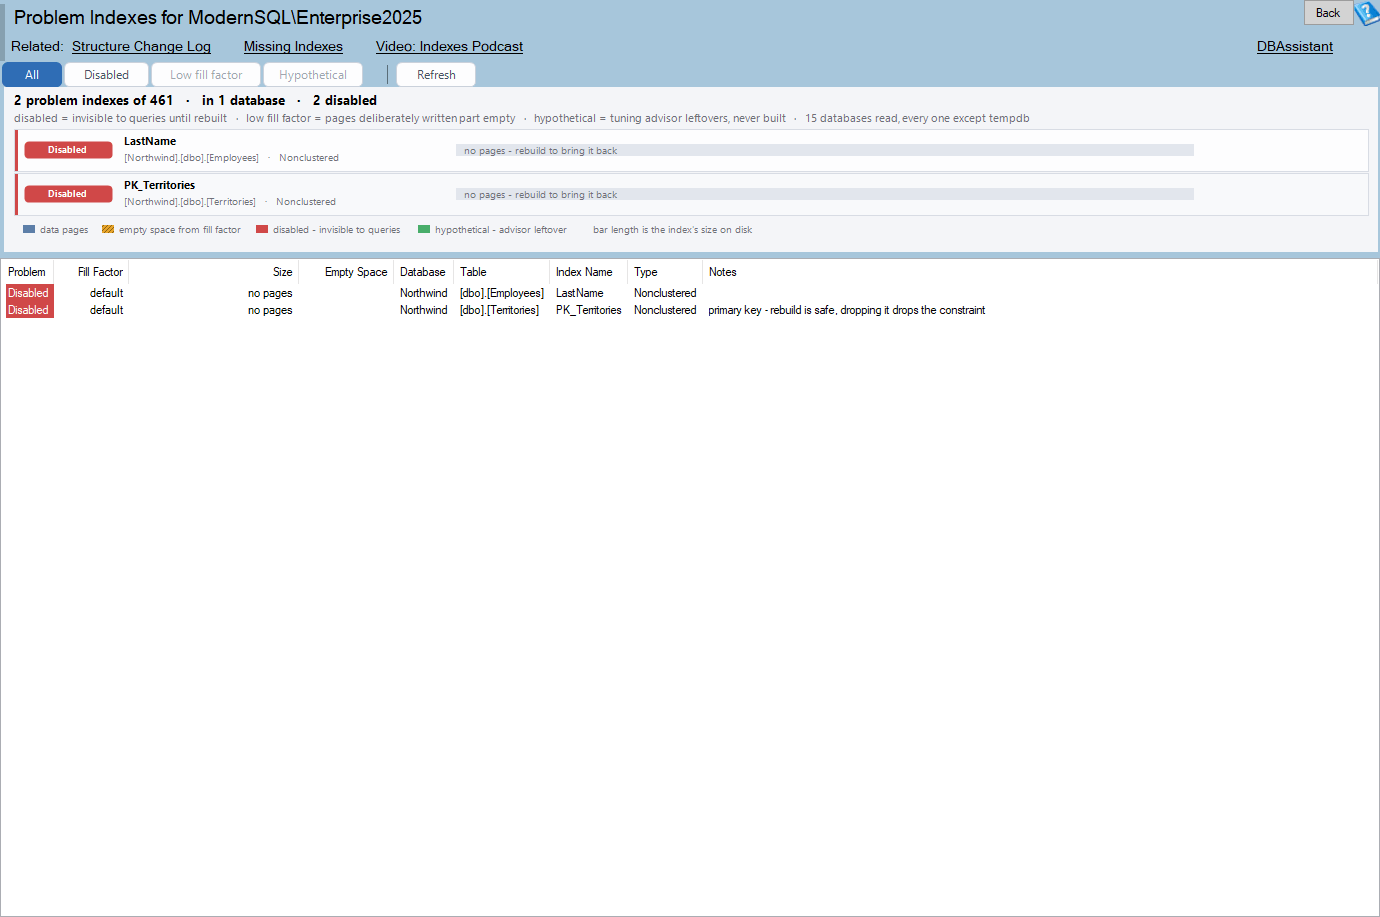Screen dimensions: 1380x917
Task: Open the Missing Indexes link
Action: (x=293, y=46)
